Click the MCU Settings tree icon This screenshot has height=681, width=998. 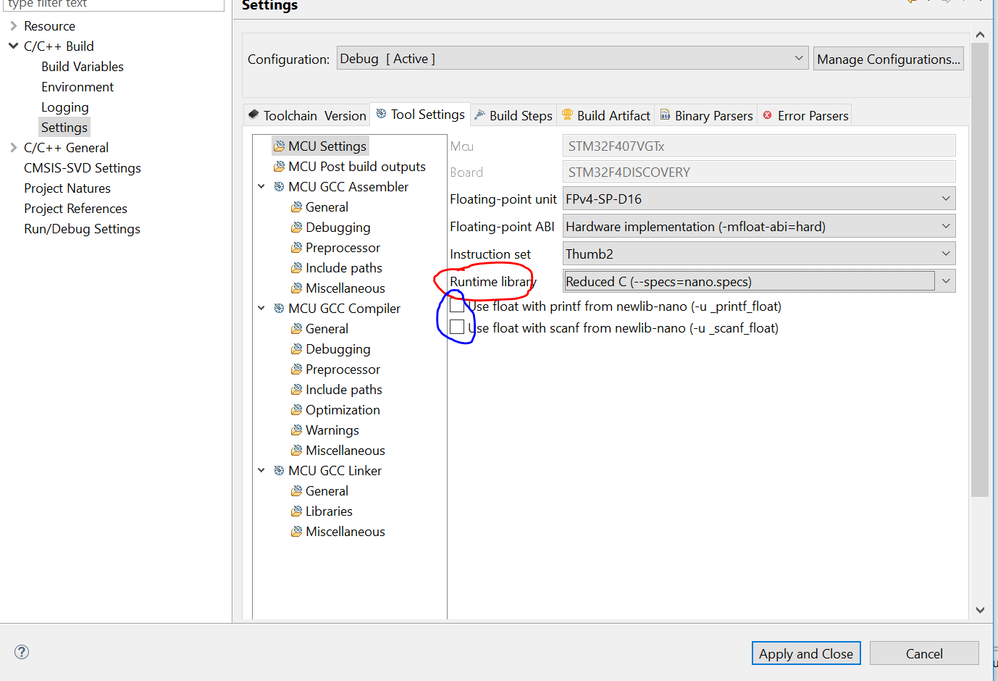[279, 147]
